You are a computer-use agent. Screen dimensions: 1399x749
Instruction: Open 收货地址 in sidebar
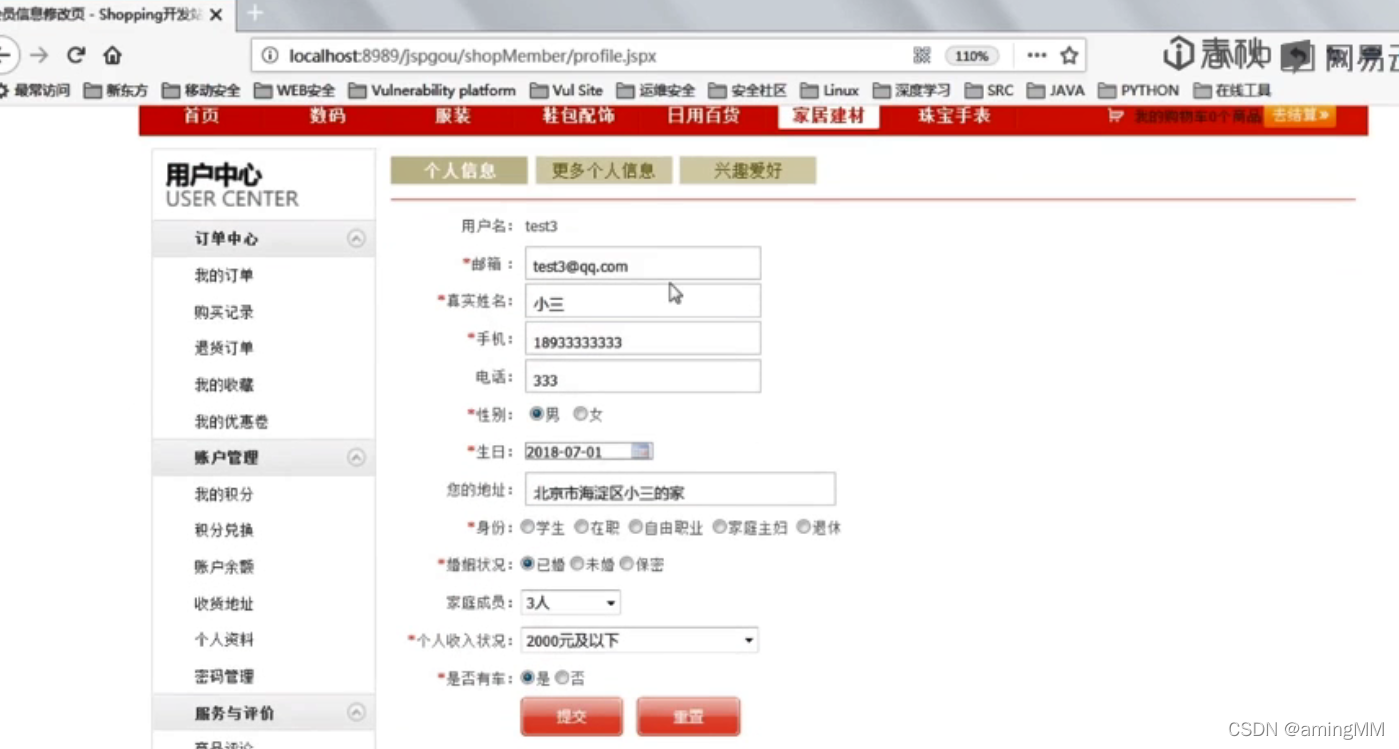tap(224, 604)
